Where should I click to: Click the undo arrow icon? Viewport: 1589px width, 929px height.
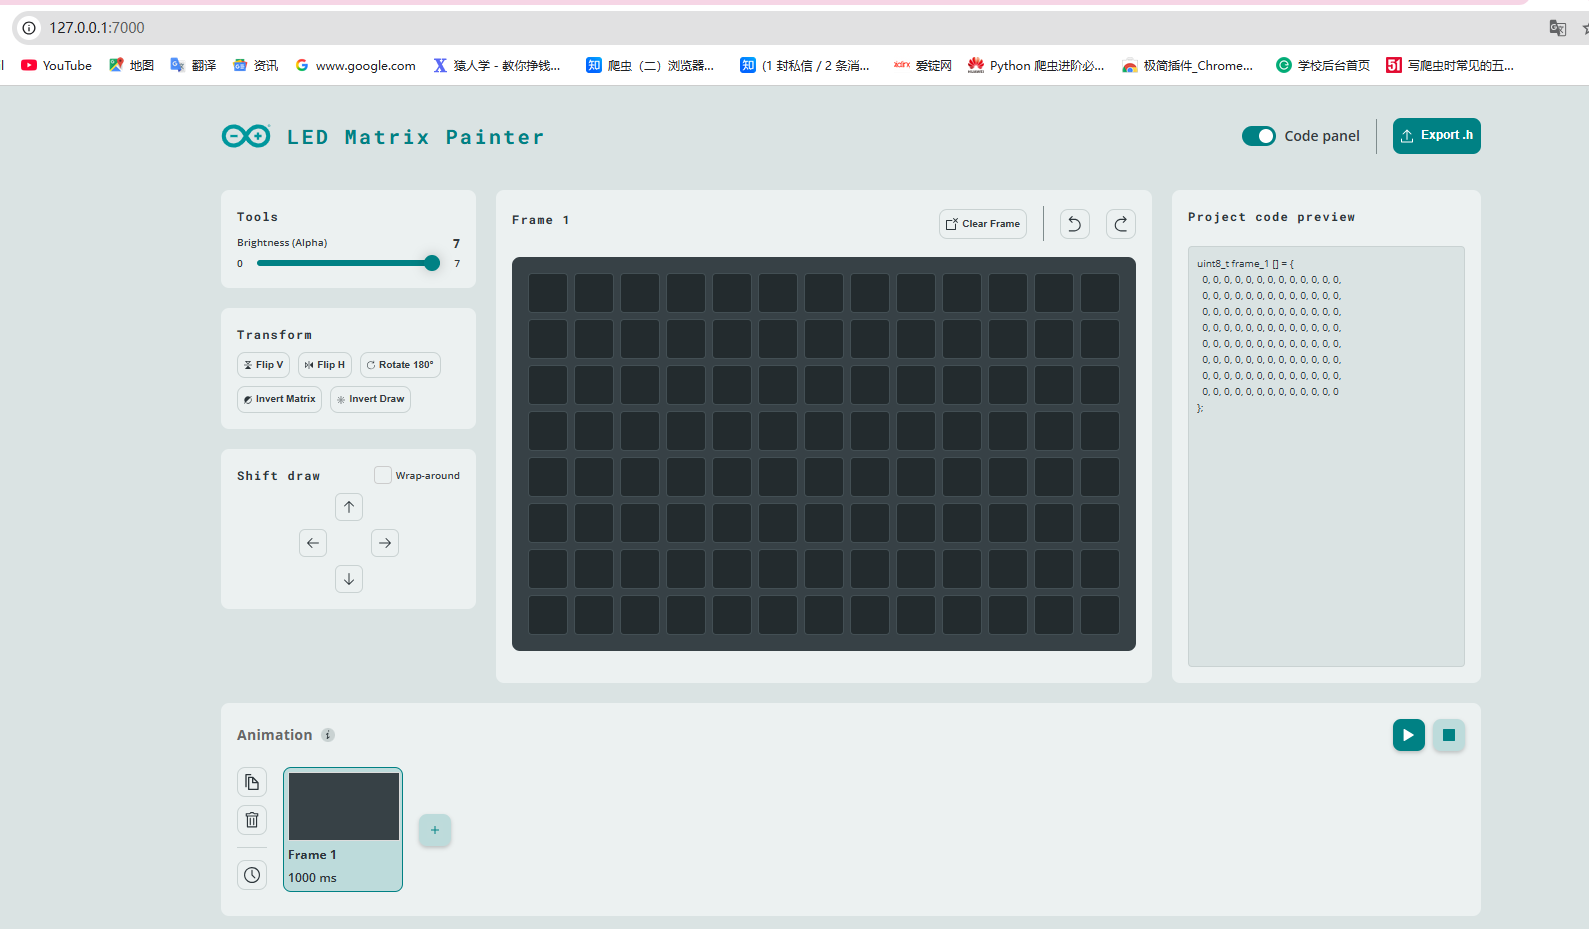point(1075,224)
